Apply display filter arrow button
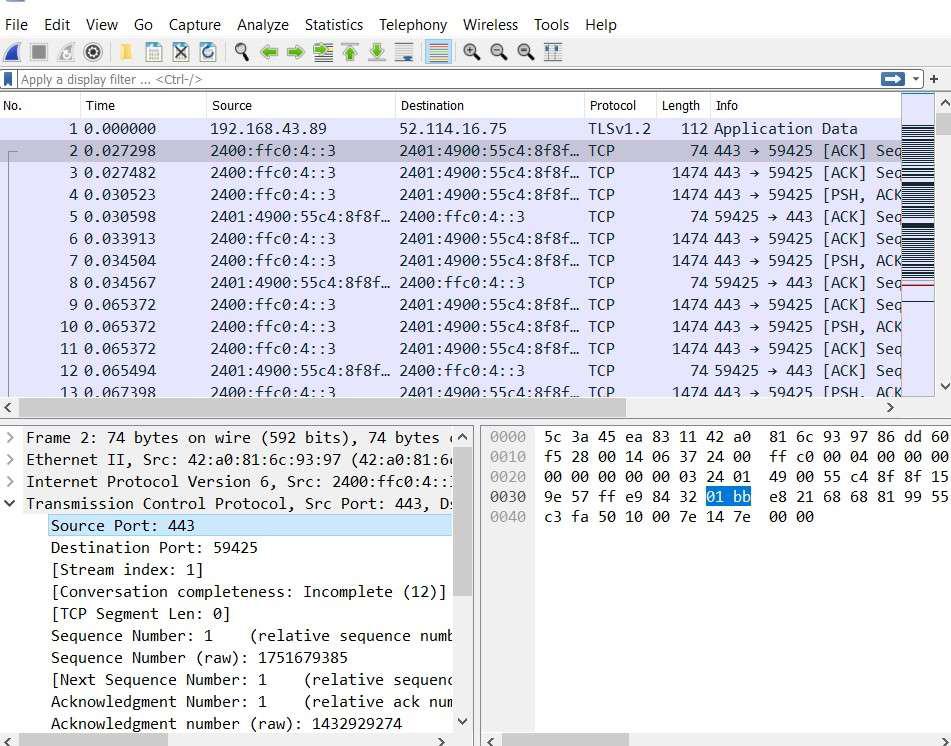 [x=892, y=79]
